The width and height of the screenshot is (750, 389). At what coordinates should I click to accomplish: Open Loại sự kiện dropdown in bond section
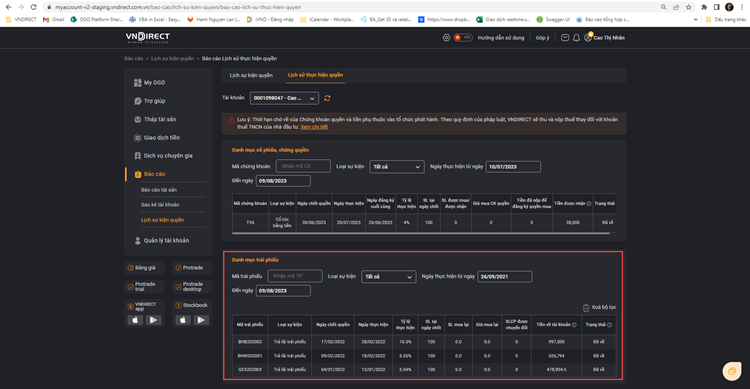coord(388,277)
